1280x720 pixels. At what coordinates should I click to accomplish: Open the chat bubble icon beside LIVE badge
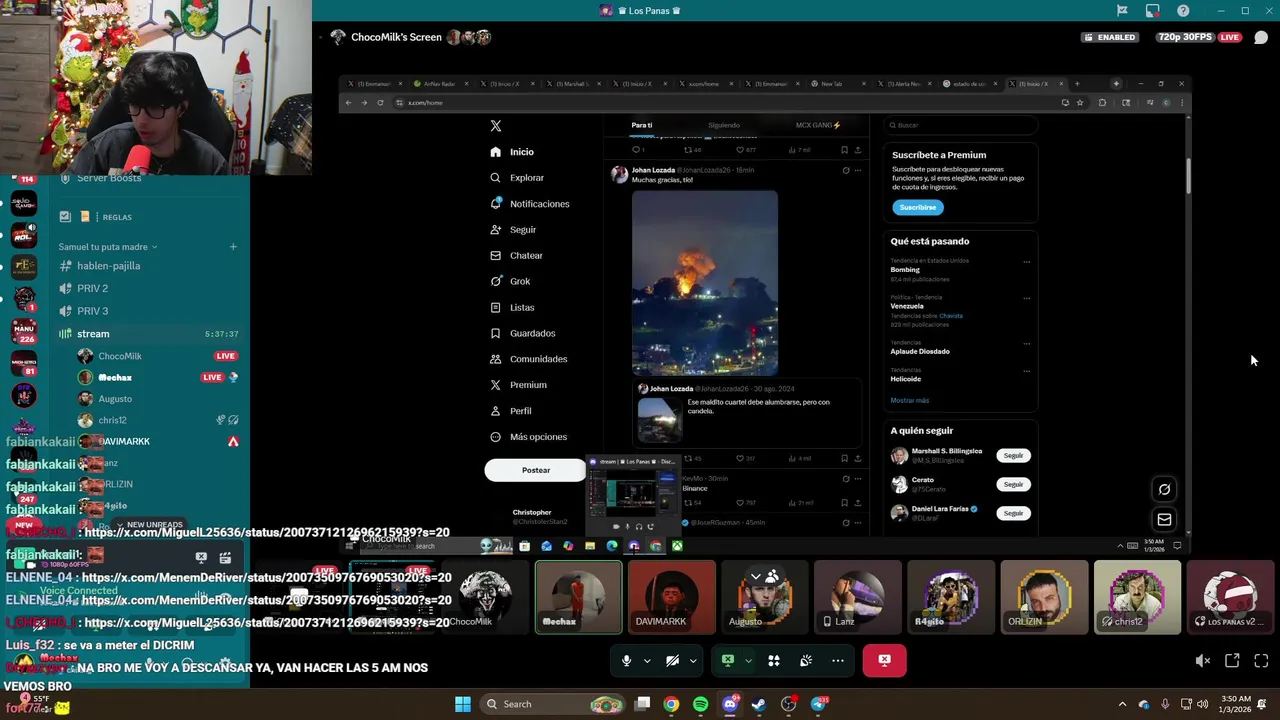pos(1261,38)
